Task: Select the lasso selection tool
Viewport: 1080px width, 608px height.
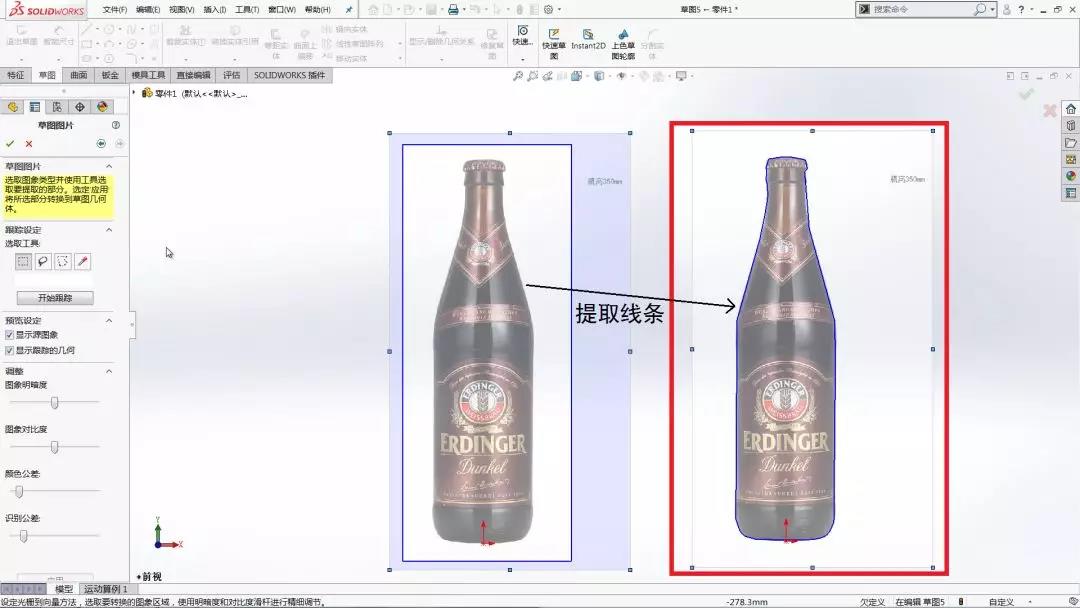Action: click(43, 261)
